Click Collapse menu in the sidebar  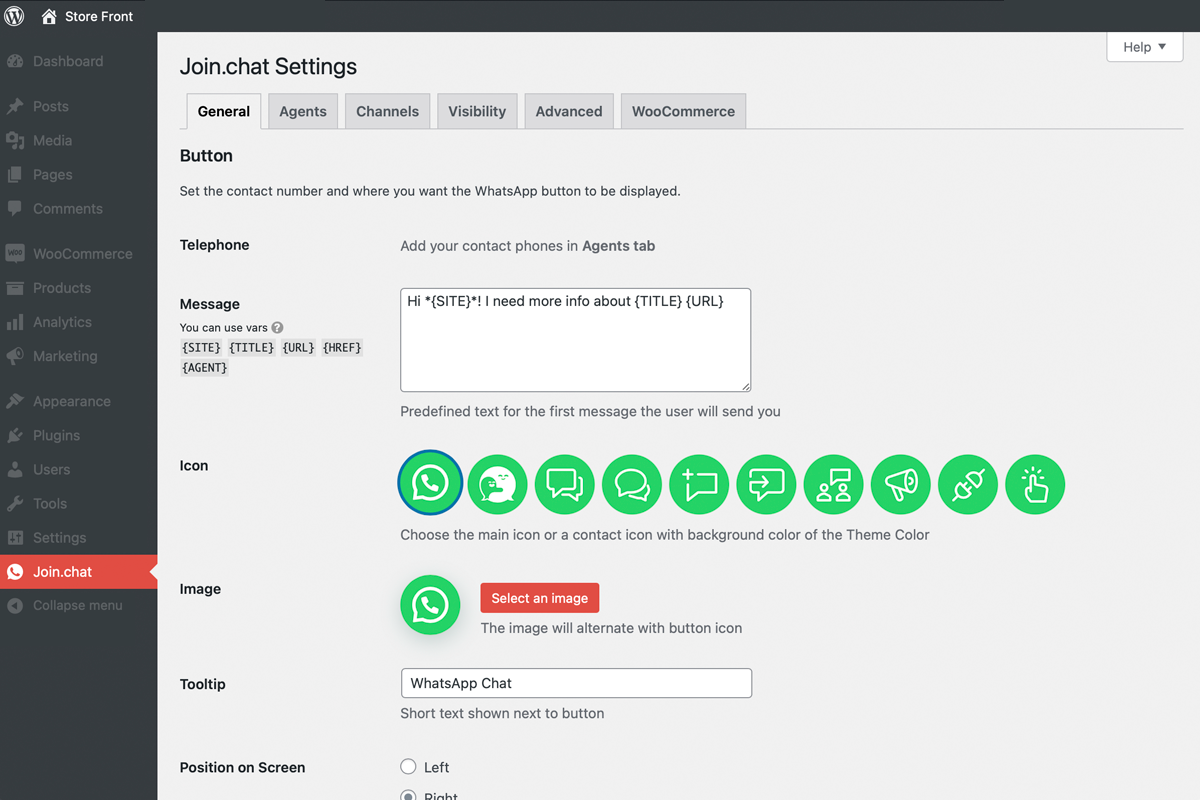pyautogui.click(x=78, y=605)
